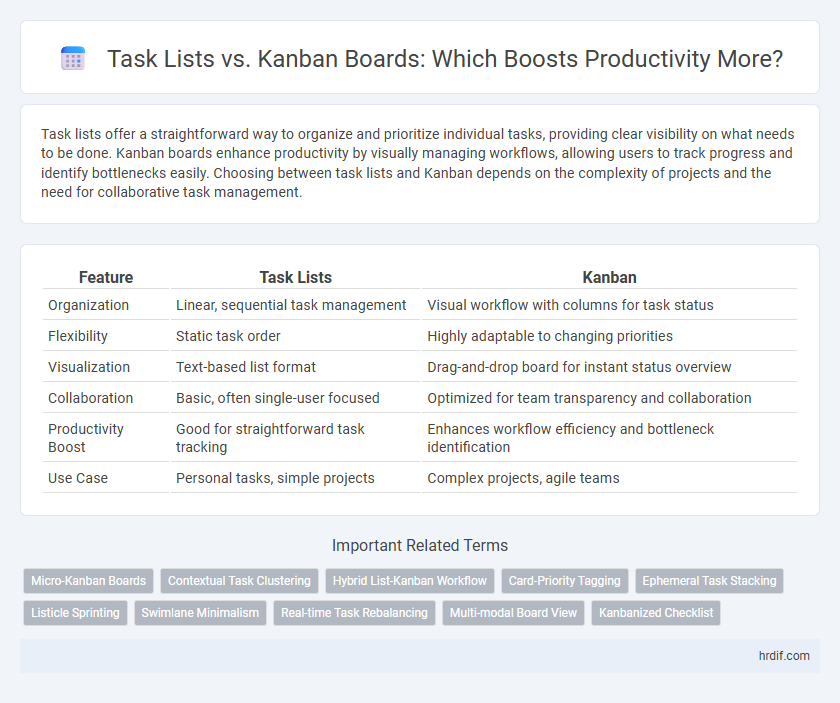Click the intro paragraph about task lists
The height and width of the screenshot is (703, 840).
pos(416,163)
